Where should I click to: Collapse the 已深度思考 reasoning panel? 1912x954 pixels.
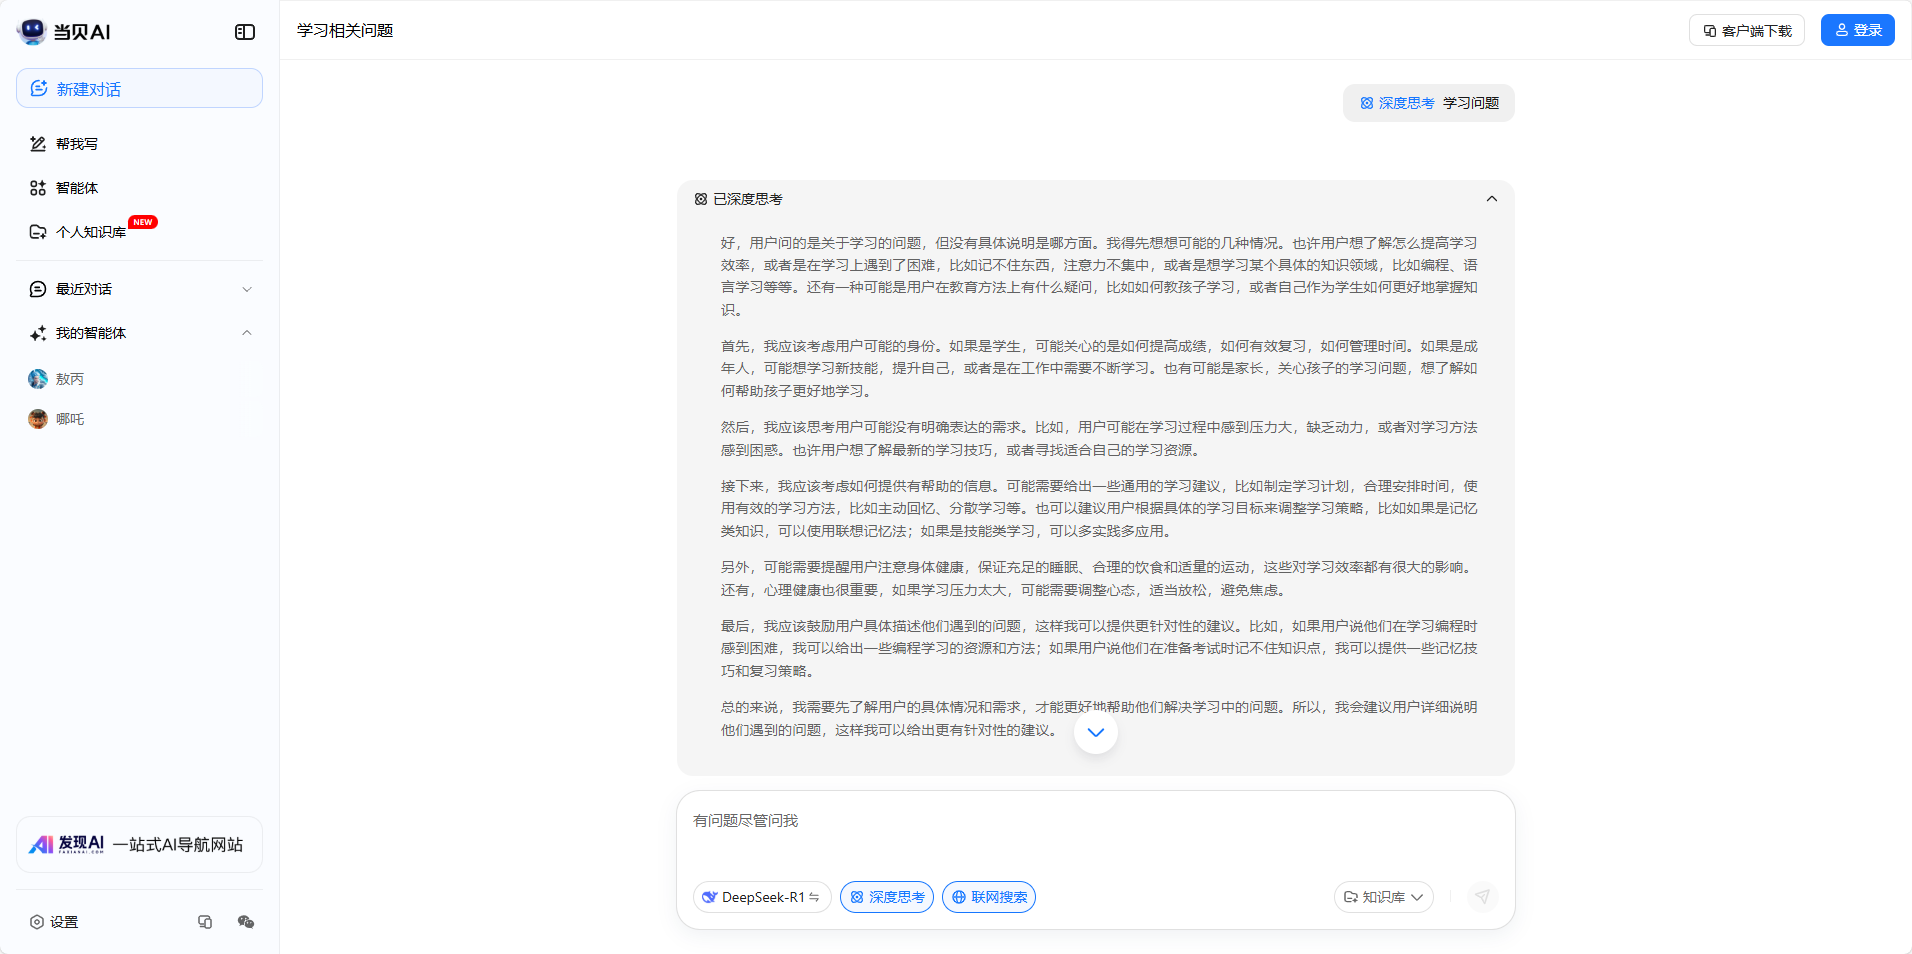pos(1491,199)
